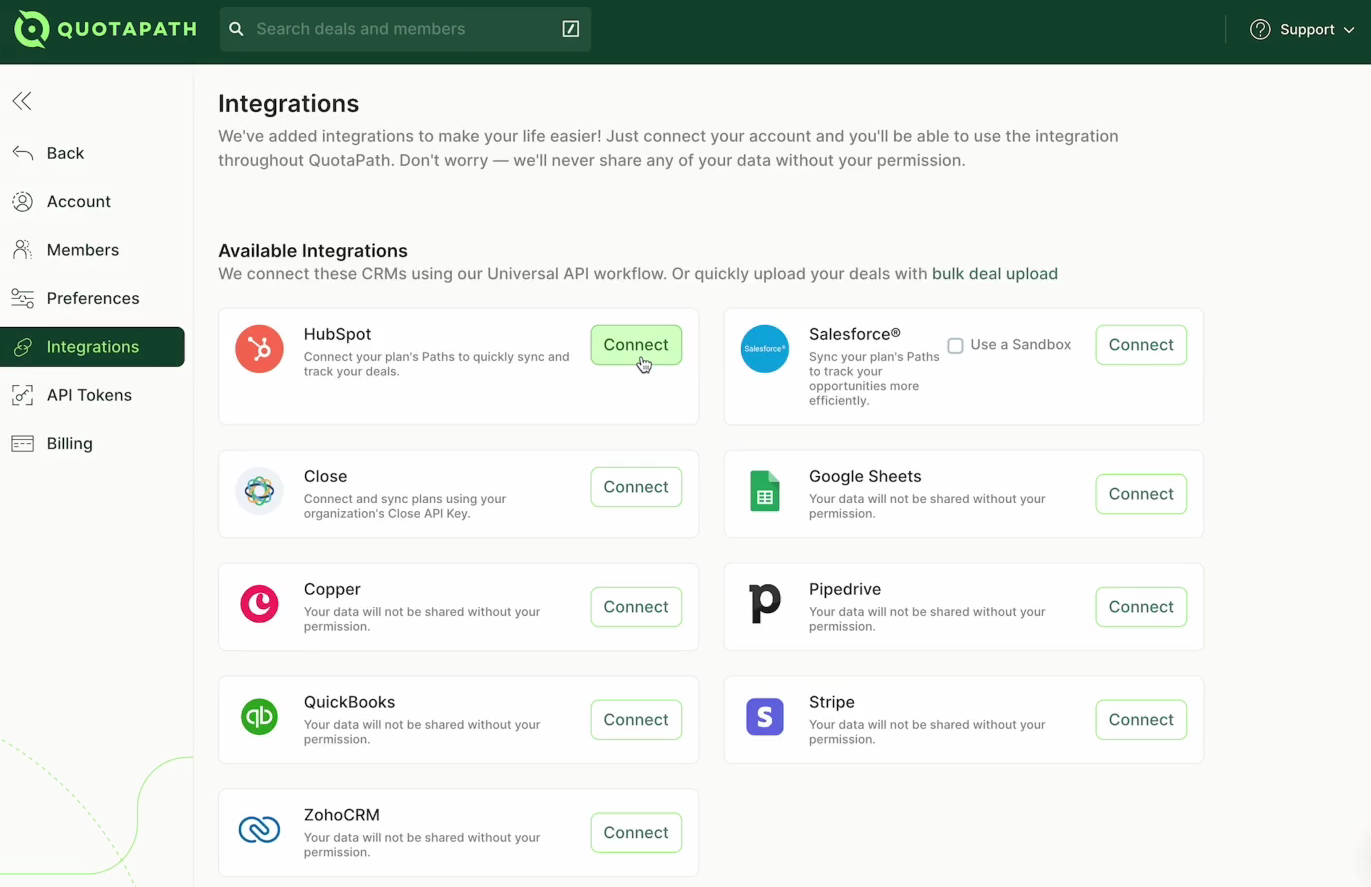The width and height of the screenshot is (1371, 887).
Task: Collapse the sidebar with double chevron
Action: [x=22, y=100]
